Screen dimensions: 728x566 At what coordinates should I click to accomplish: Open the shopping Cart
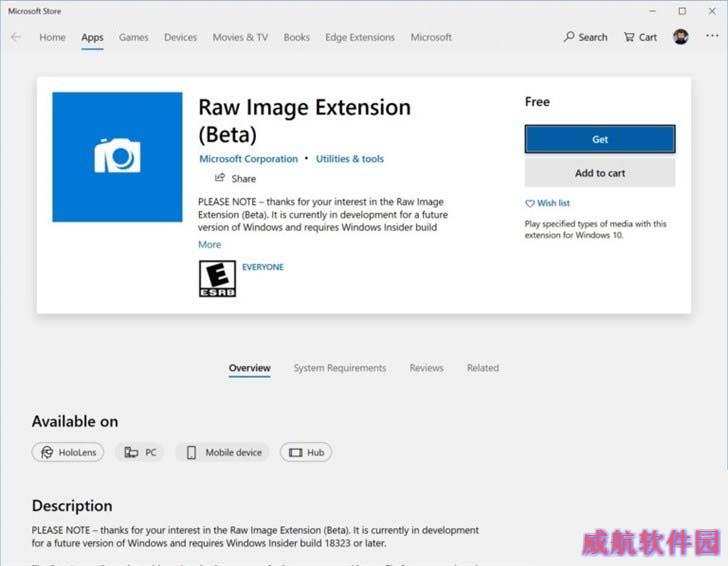point(640,37)
